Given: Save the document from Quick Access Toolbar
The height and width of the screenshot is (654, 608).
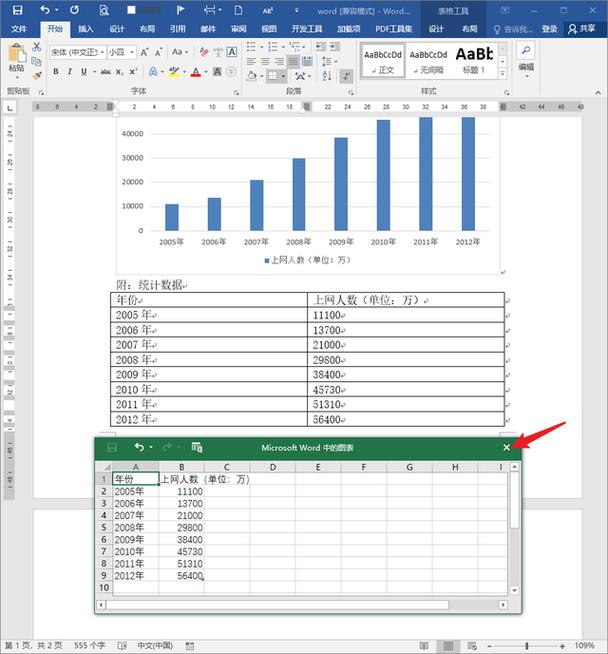Looking at the screenshot, I should [18, 10].
